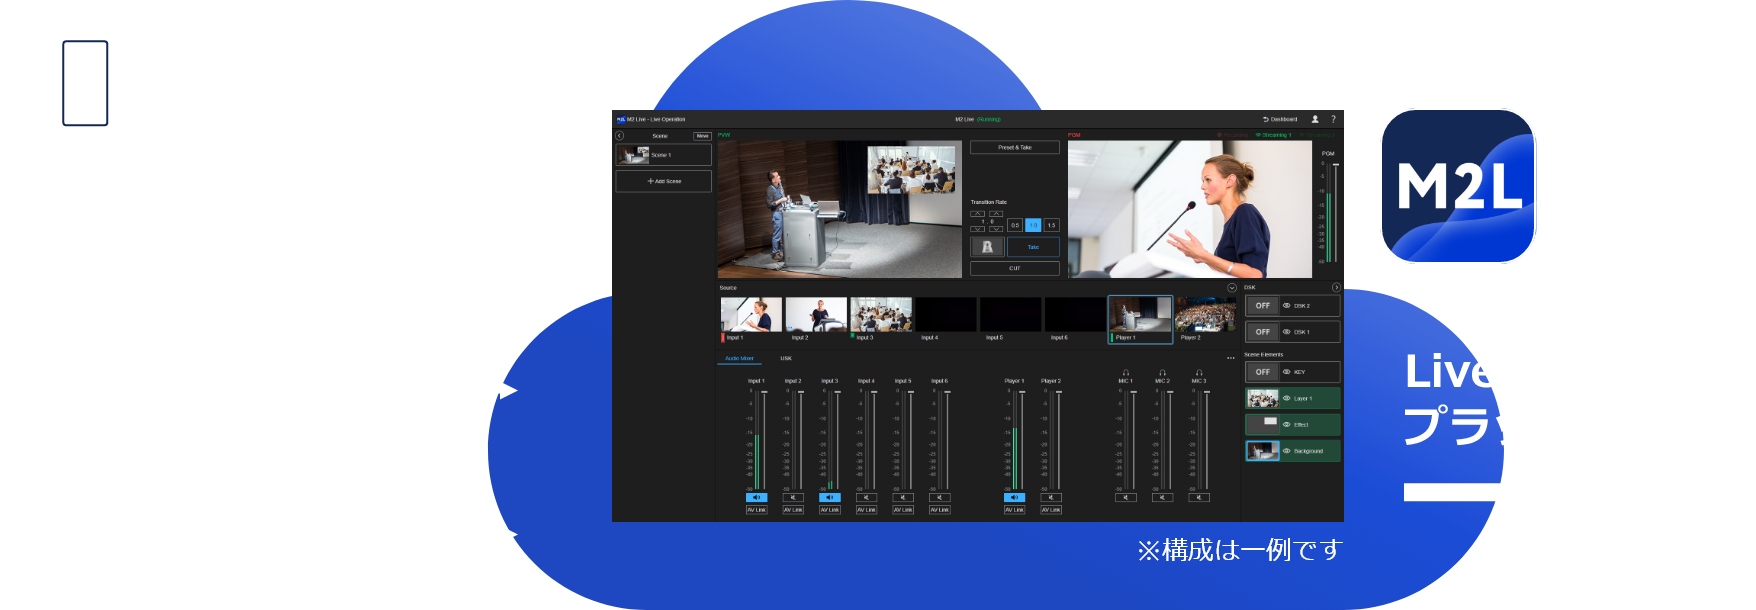Open the help question mark icon
Viewport: 1756px width, 610px height.
(x=1332, y=119)
